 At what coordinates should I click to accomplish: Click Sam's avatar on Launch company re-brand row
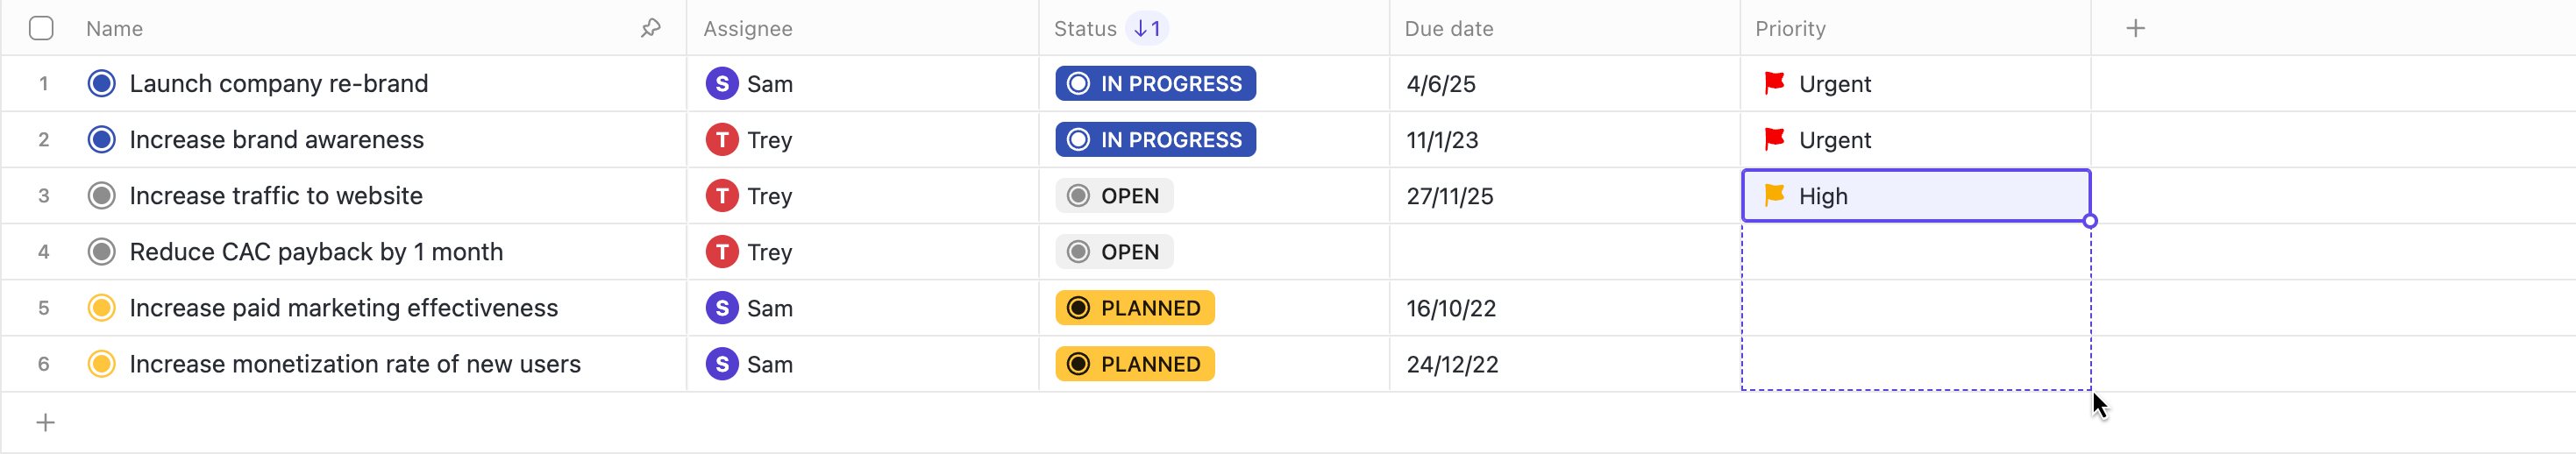pos(721,84)
